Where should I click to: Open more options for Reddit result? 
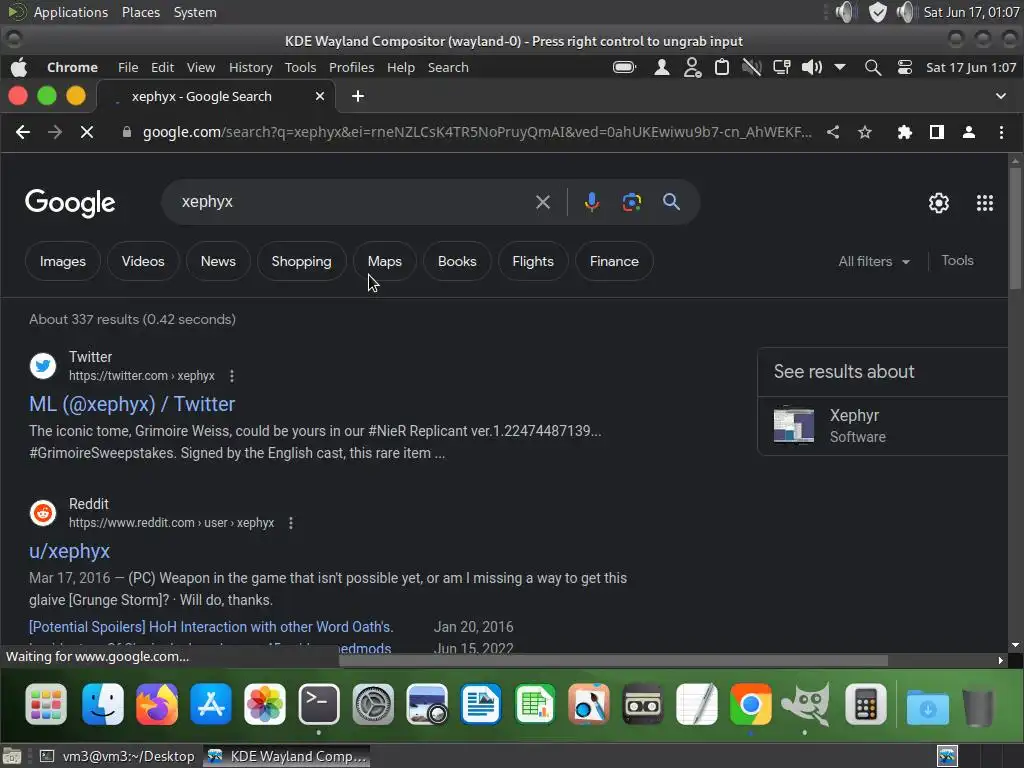(x=291, y=523)
